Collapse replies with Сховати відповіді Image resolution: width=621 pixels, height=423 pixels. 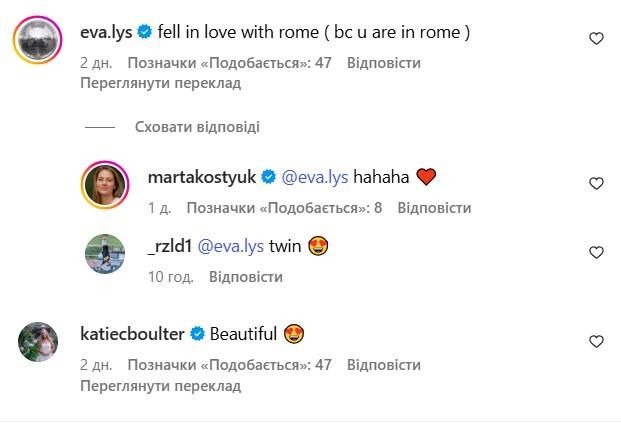(x=197, y=127)
